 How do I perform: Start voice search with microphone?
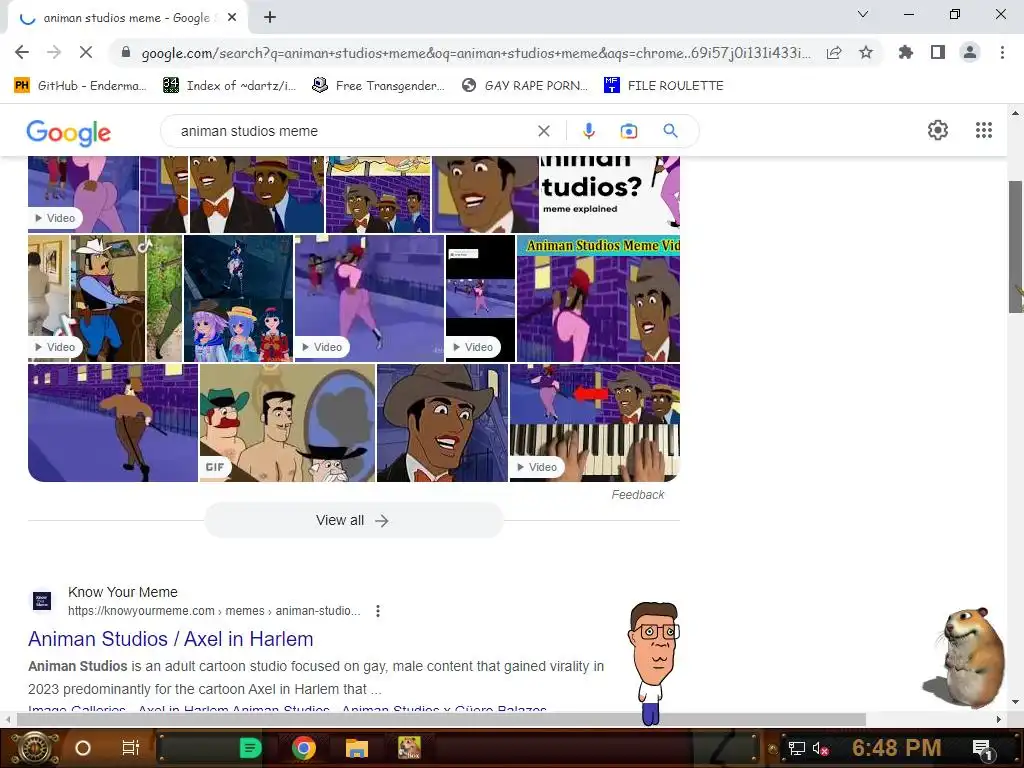tap(588, 131)
